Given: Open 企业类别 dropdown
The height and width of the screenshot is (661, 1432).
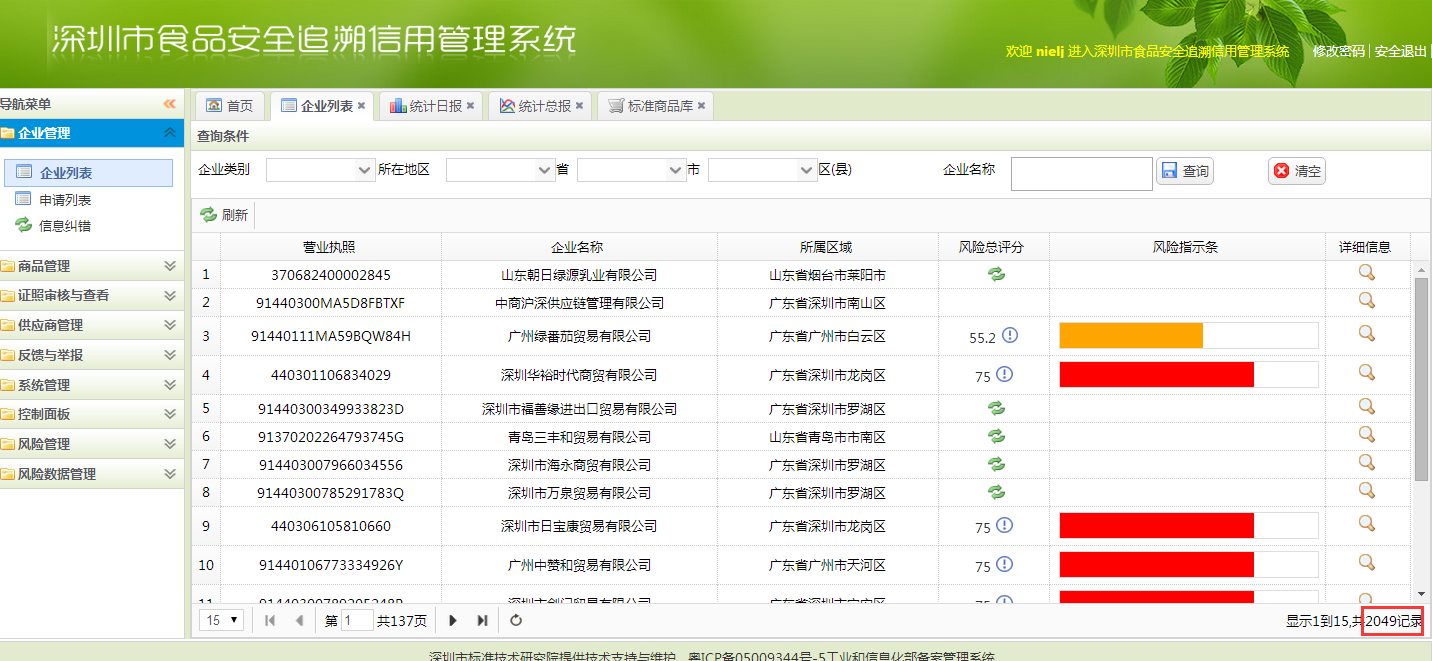Looking at the screenshot, I should 320,171.
